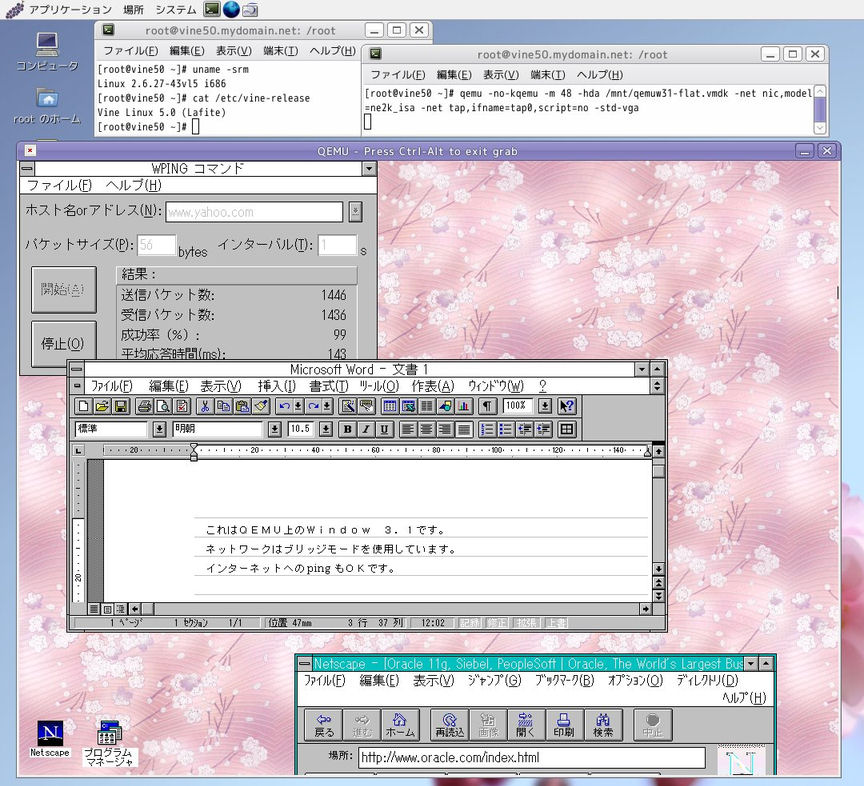Toggle Underline formatting in Word
The height and width of the screenshot is (786, 864).
coord(385,429)
